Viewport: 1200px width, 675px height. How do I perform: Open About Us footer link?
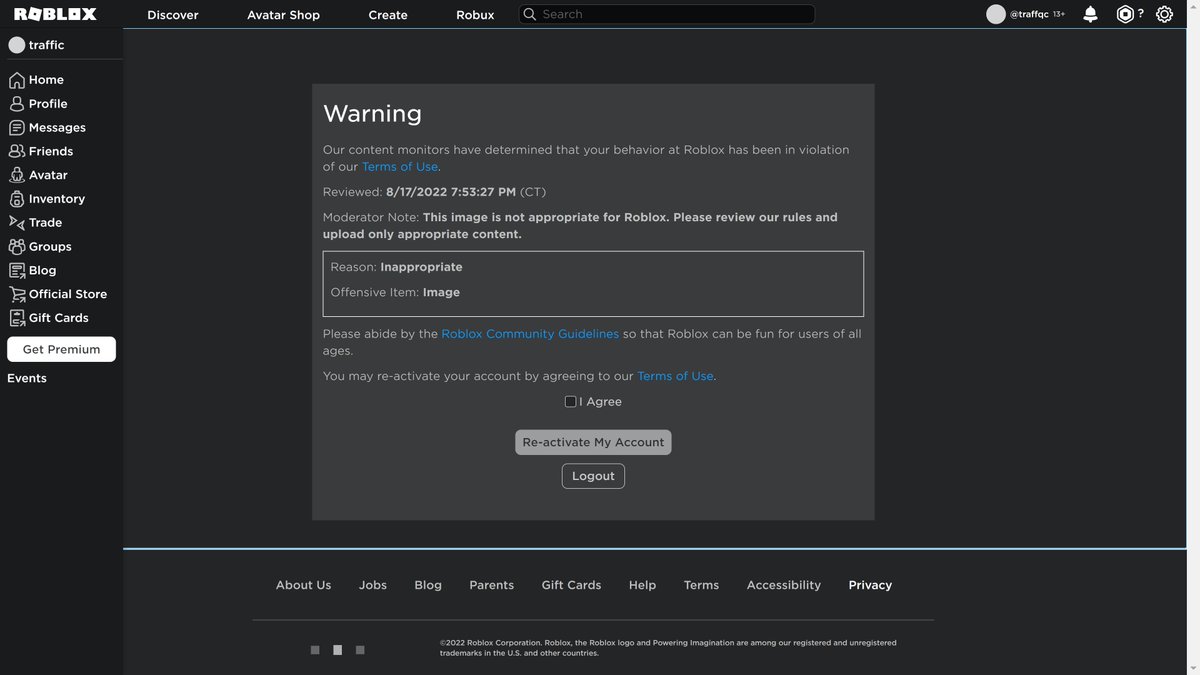pyautogui.click(x=303, y=585)
